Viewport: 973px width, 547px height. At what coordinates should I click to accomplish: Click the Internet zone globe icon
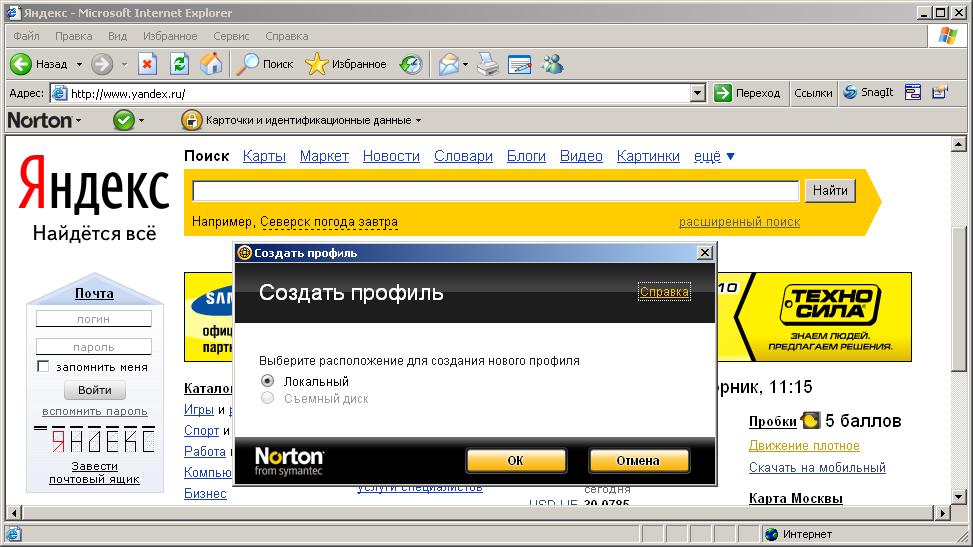pos(771,534)
